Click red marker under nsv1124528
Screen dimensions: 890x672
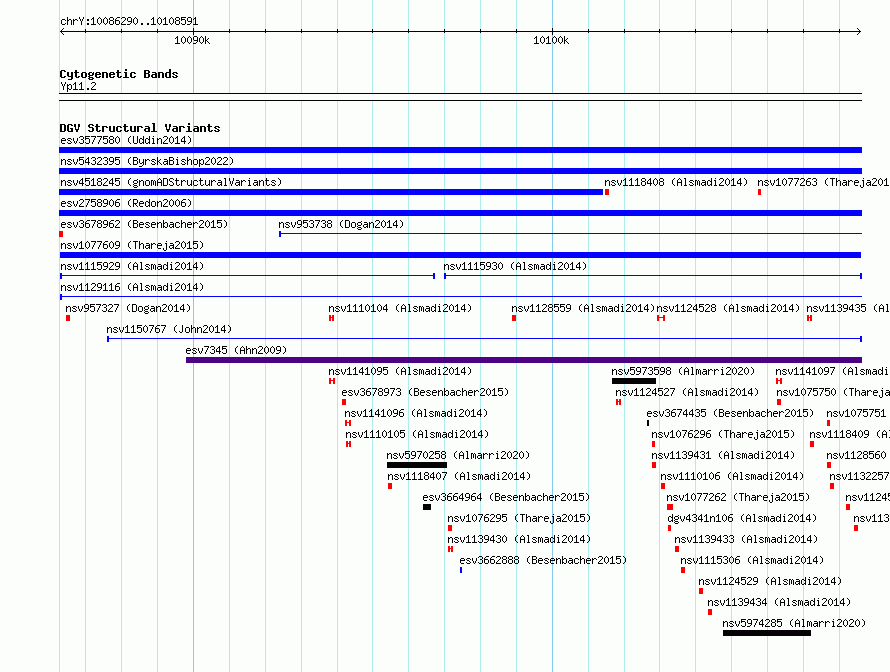coord(661,318)
